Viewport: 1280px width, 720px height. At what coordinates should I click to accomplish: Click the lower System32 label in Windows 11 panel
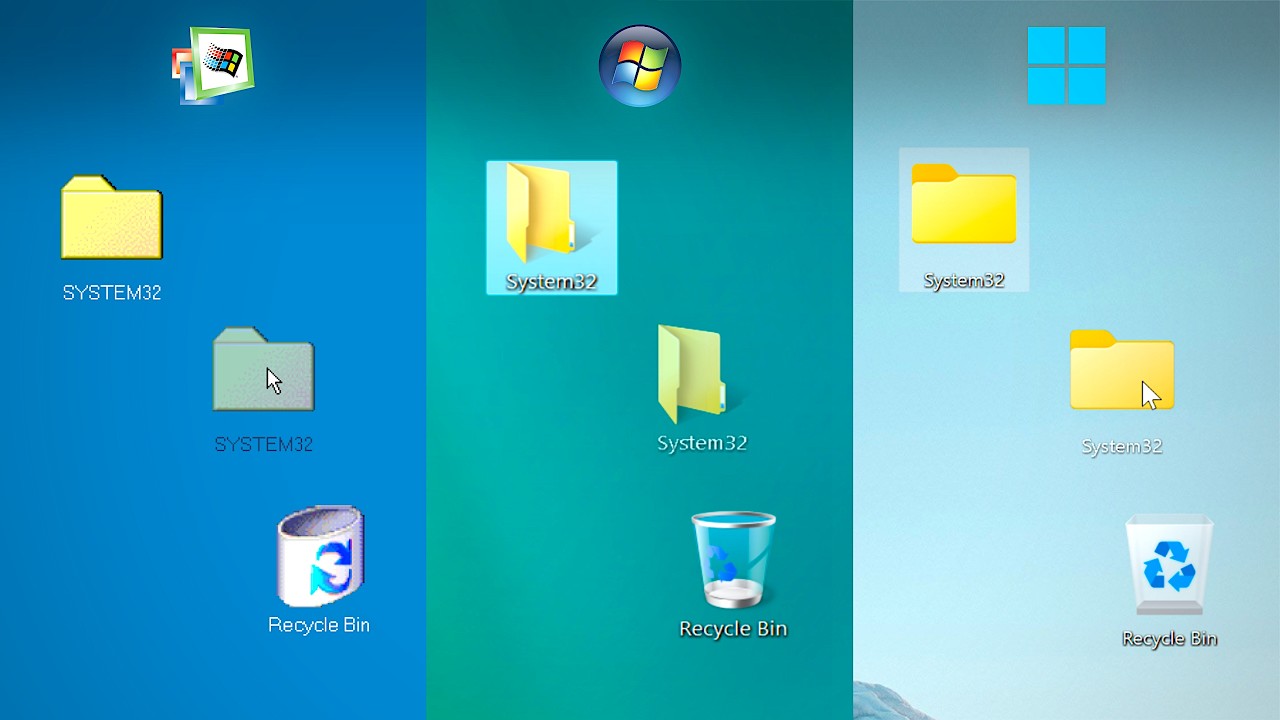tap(1122, 447)
